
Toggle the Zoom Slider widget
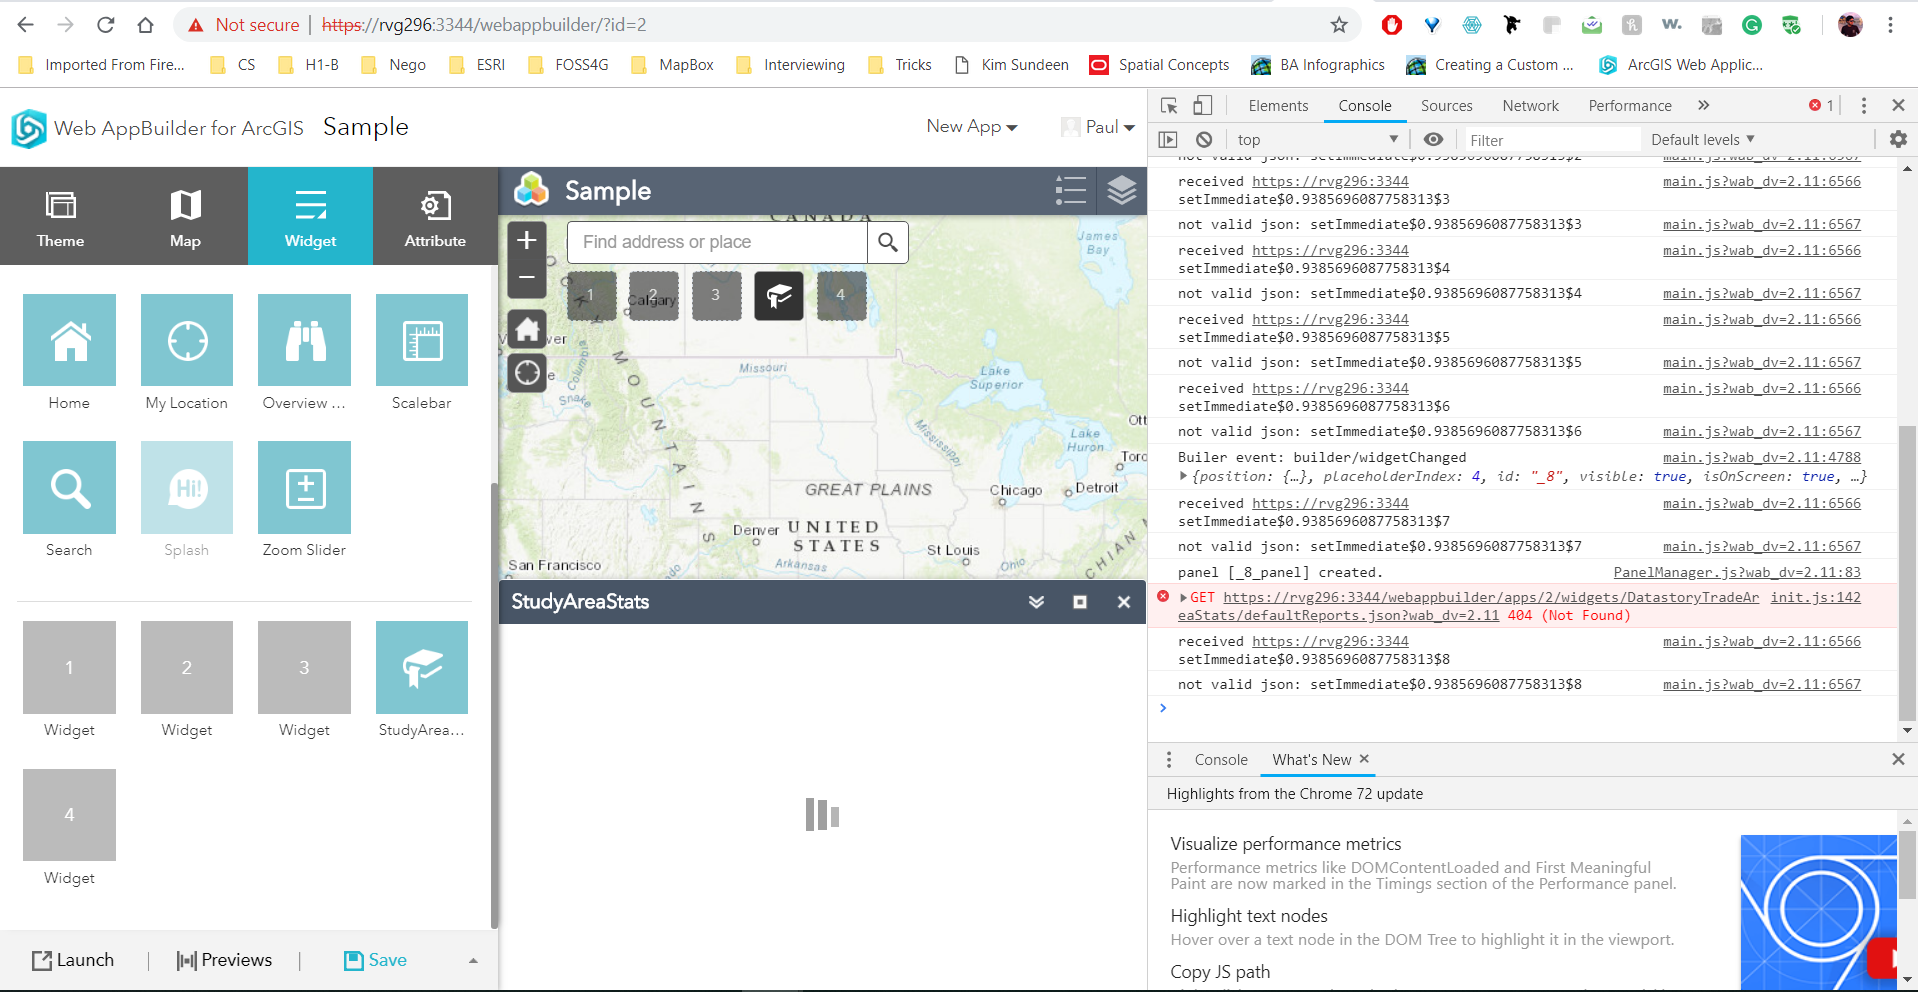click(304, 487)
